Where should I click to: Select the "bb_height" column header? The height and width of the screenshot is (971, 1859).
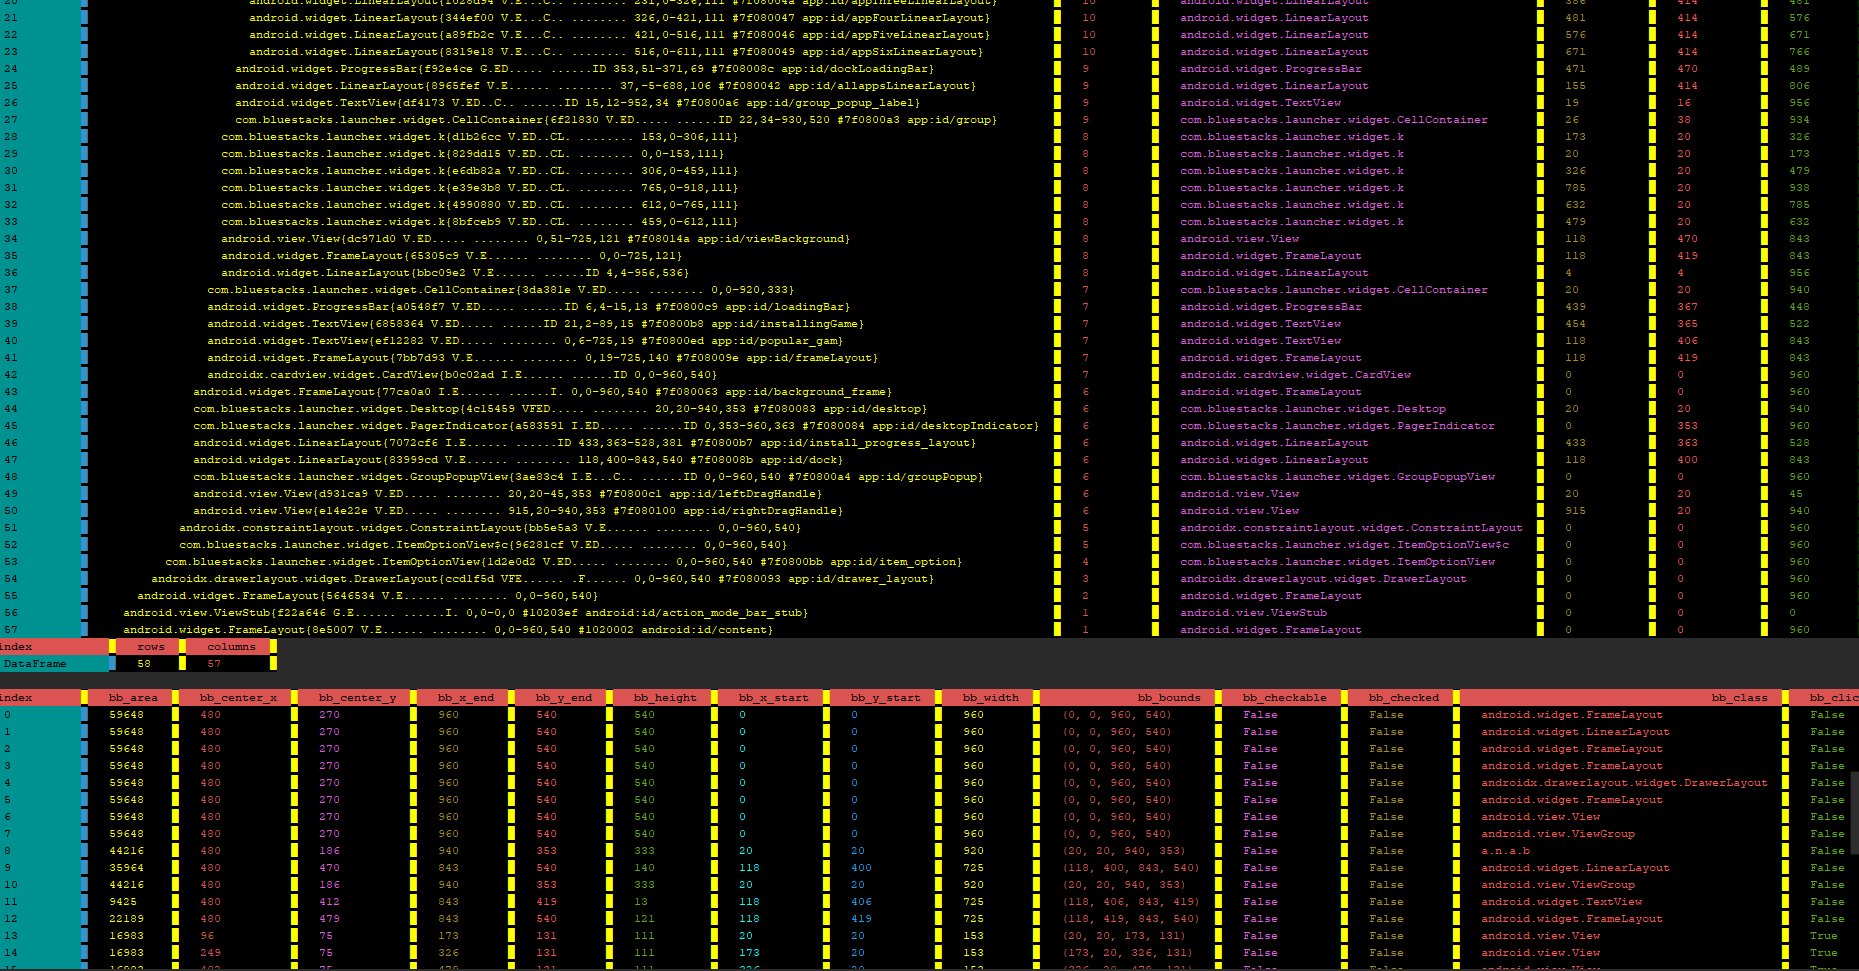(x=665, y=697)
